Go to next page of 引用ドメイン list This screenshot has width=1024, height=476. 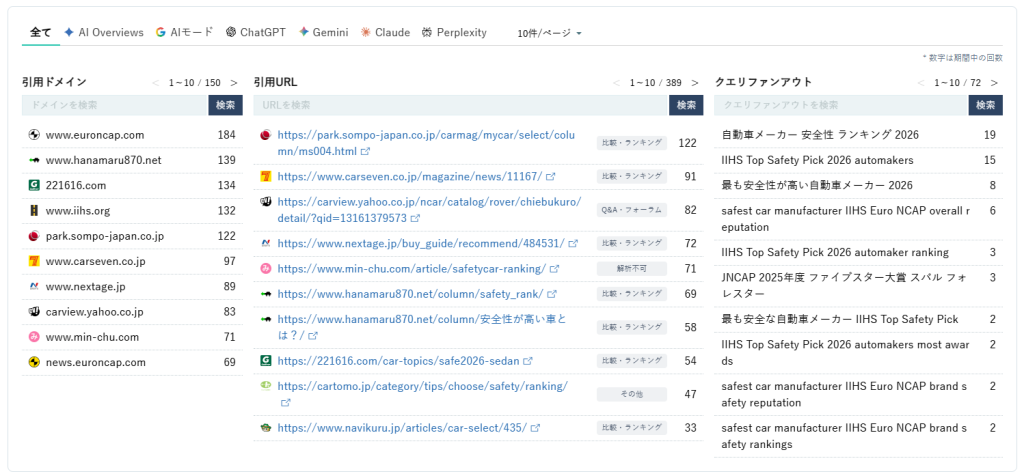click(x=234, y=83)
